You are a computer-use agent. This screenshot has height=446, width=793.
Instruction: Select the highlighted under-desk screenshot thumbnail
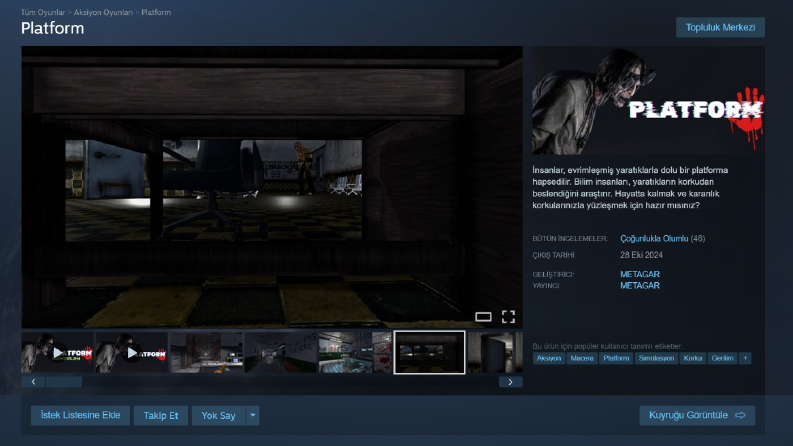coord(429,352)
